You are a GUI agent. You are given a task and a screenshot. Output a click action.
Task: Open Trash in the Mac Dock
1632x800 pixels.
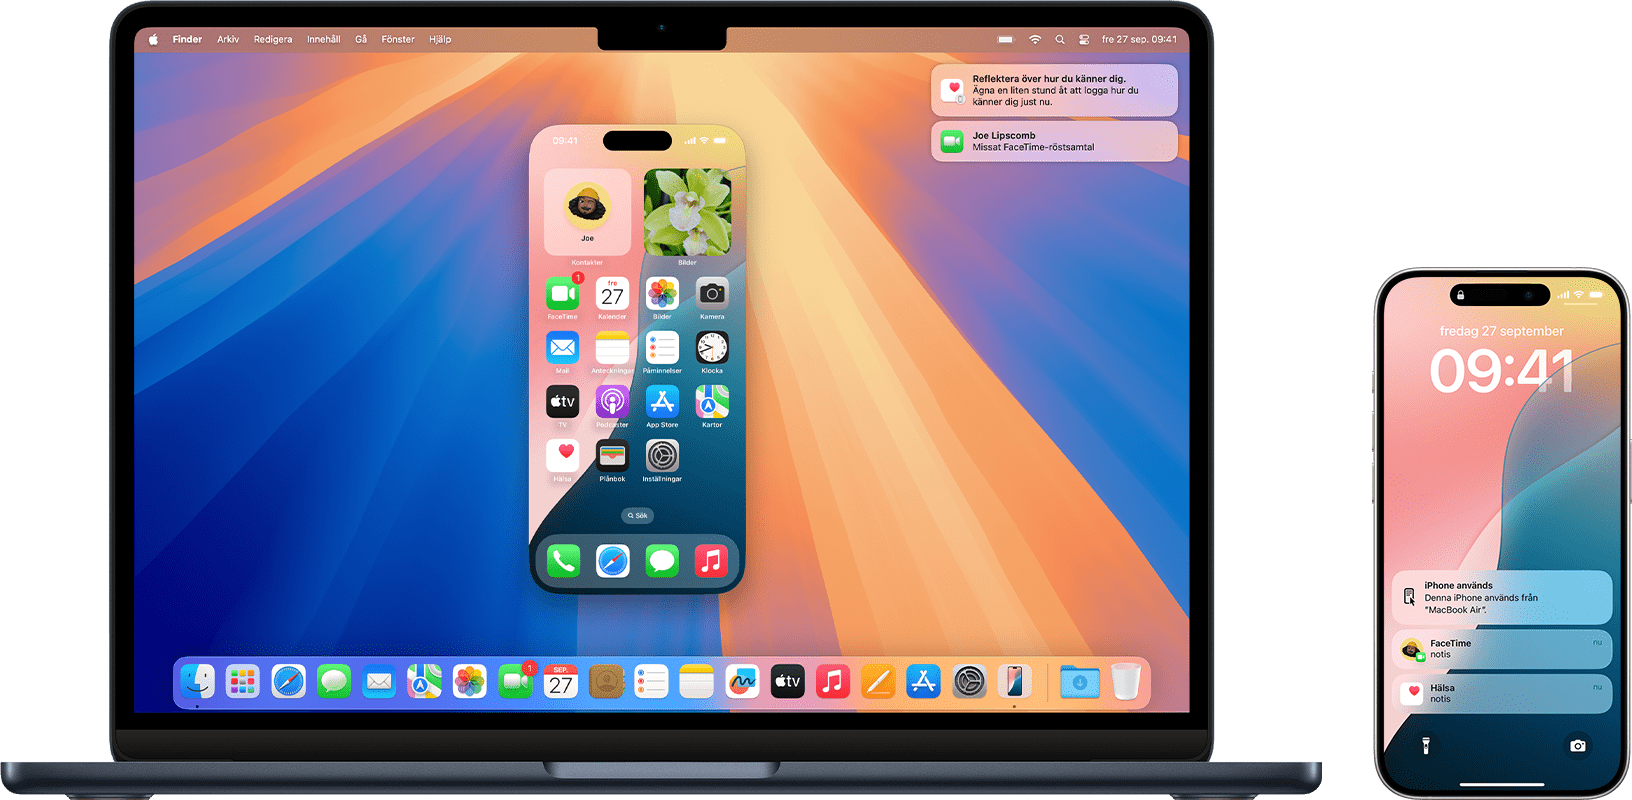point(1126,682)
